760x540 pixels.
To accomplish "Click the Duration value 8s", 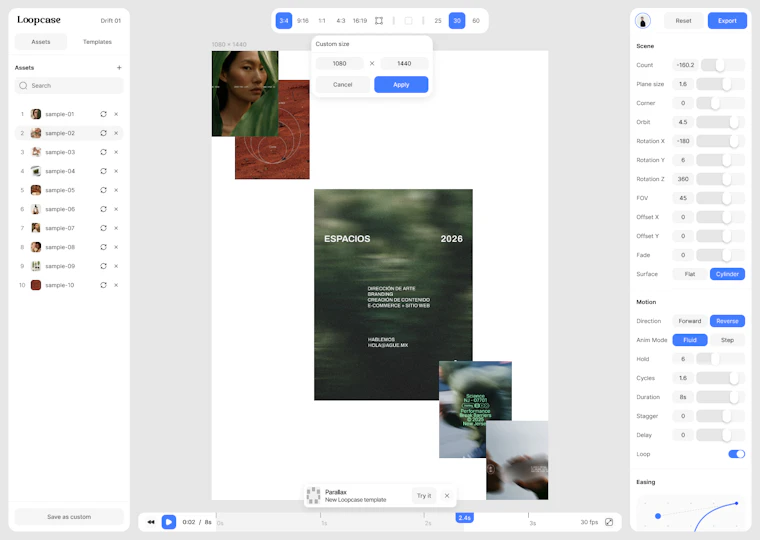I will pyautogui.click(x=683, y=397).
